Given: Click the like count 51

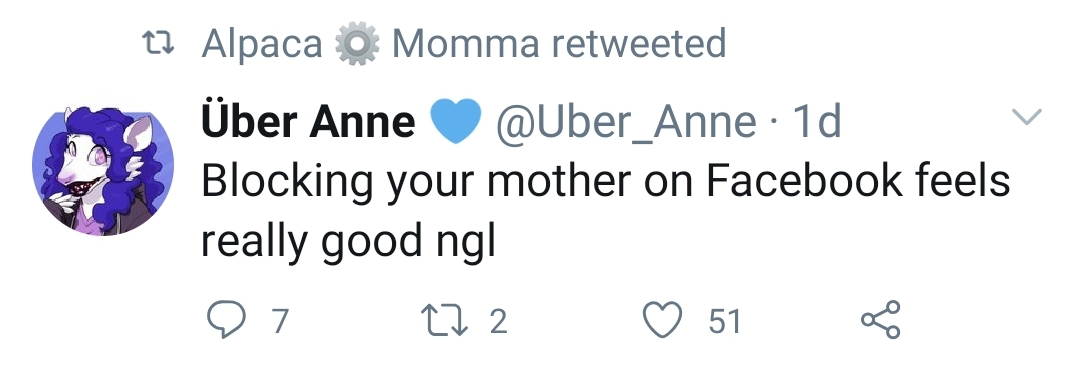Looking at the screenshot, I should [725, 322].
